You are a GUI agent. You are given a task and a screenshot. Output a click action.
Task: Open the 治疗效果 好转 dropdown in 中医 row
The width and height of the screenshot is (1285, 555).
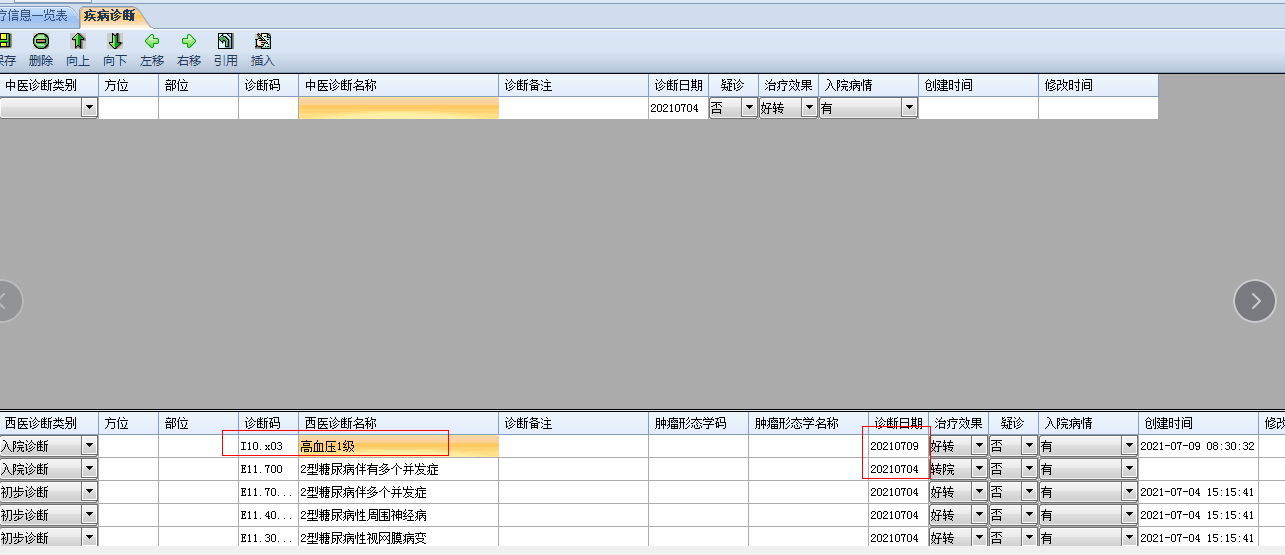tap(809, 108)
